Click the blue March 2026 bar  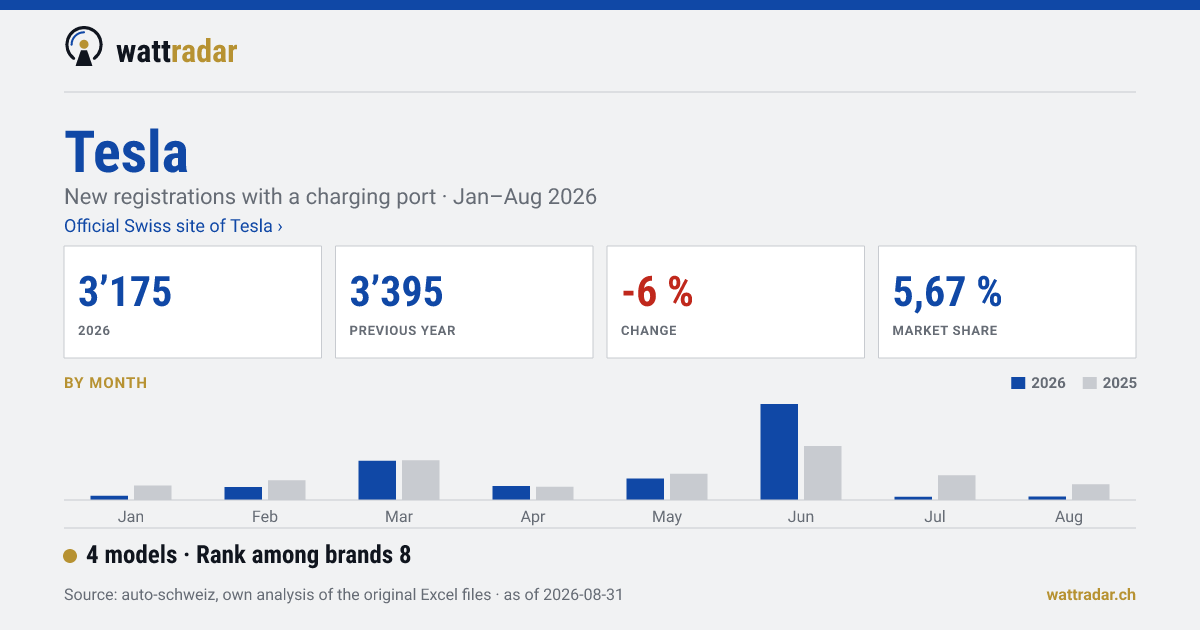377,480
